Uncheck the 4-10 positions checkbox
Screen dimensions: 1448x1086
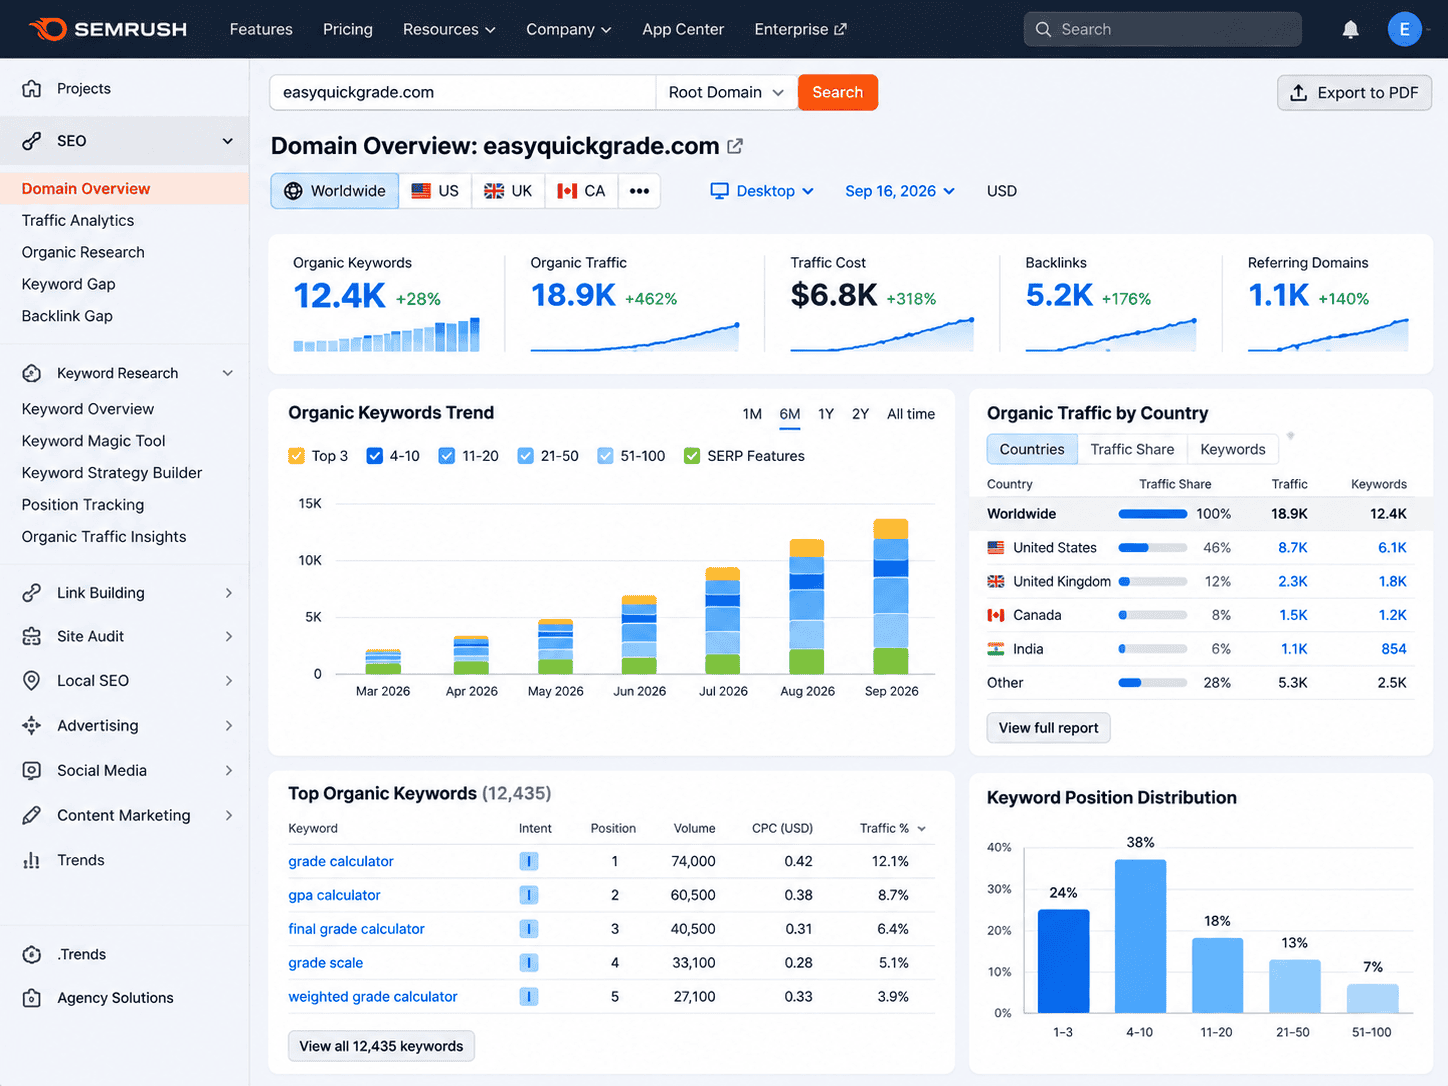pyautogui.click(x=375, y=456)
